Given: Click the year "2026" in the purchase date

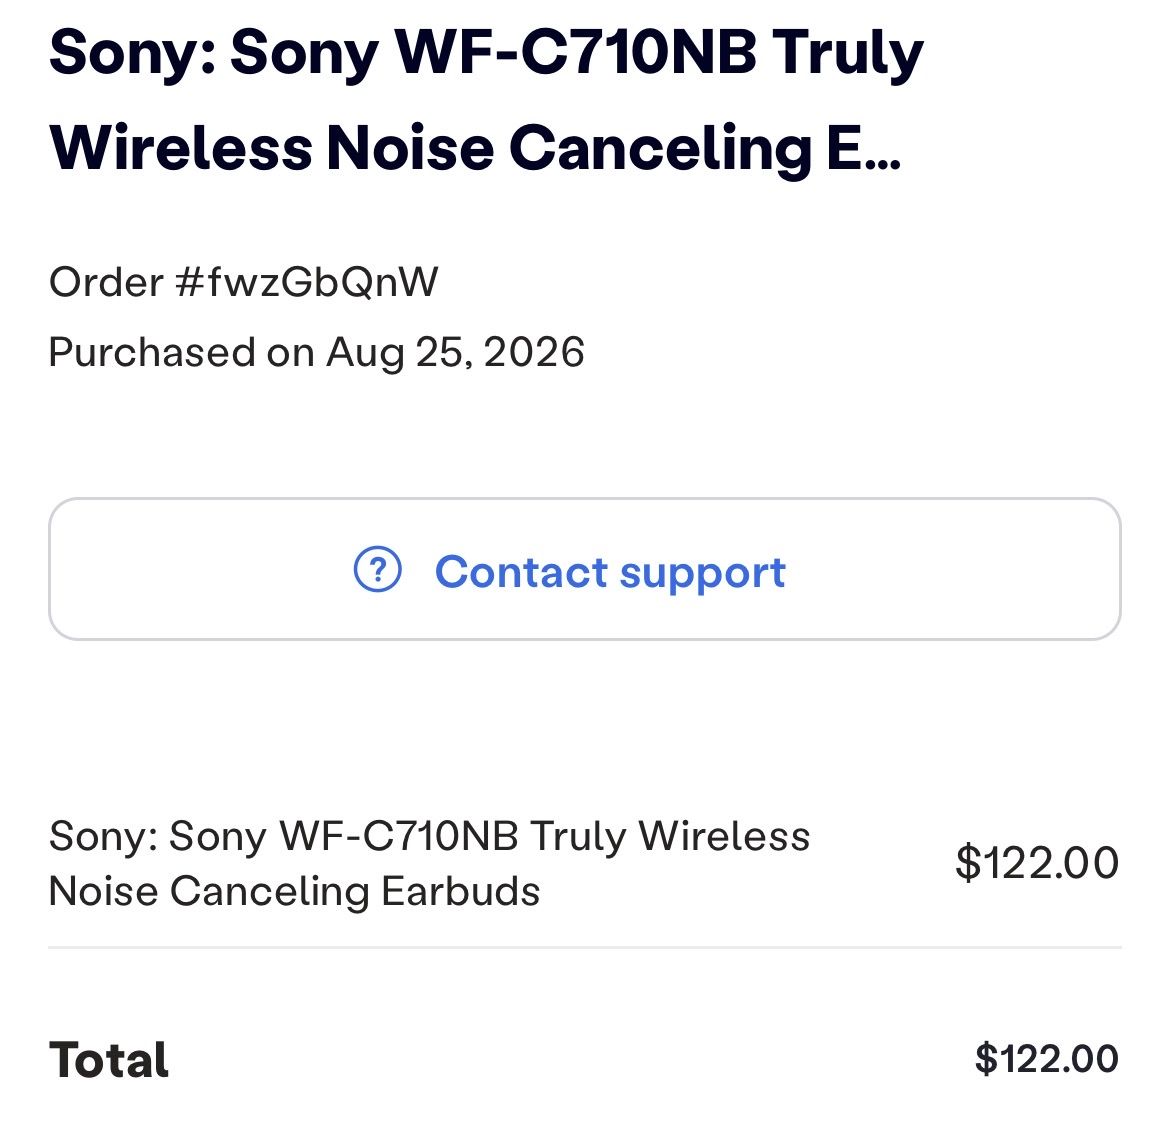Looking at the screenshot, I should click(534, 352).
